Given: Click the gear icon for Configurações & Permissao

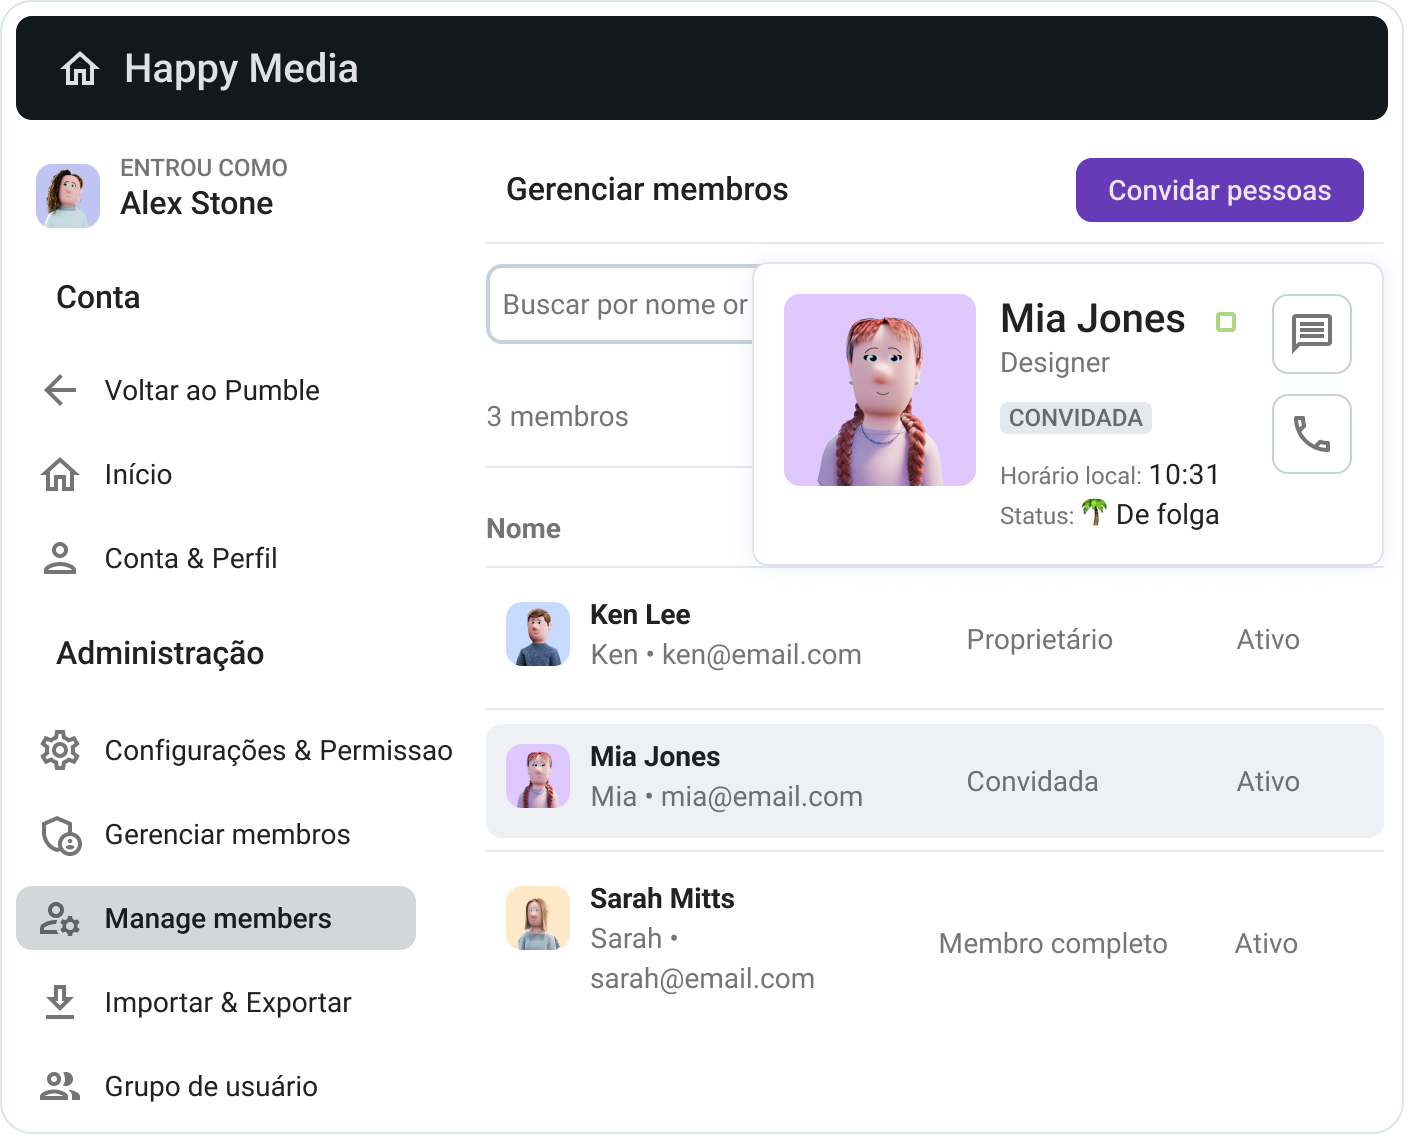Looking at the screenshot, I should pos(60,750).
